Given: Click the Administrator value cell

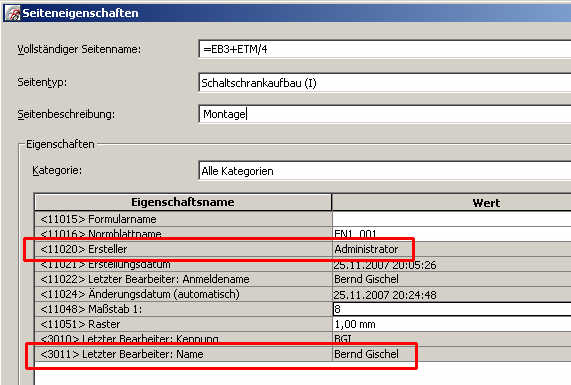Looking at the screenshot, I should point(452,249).
